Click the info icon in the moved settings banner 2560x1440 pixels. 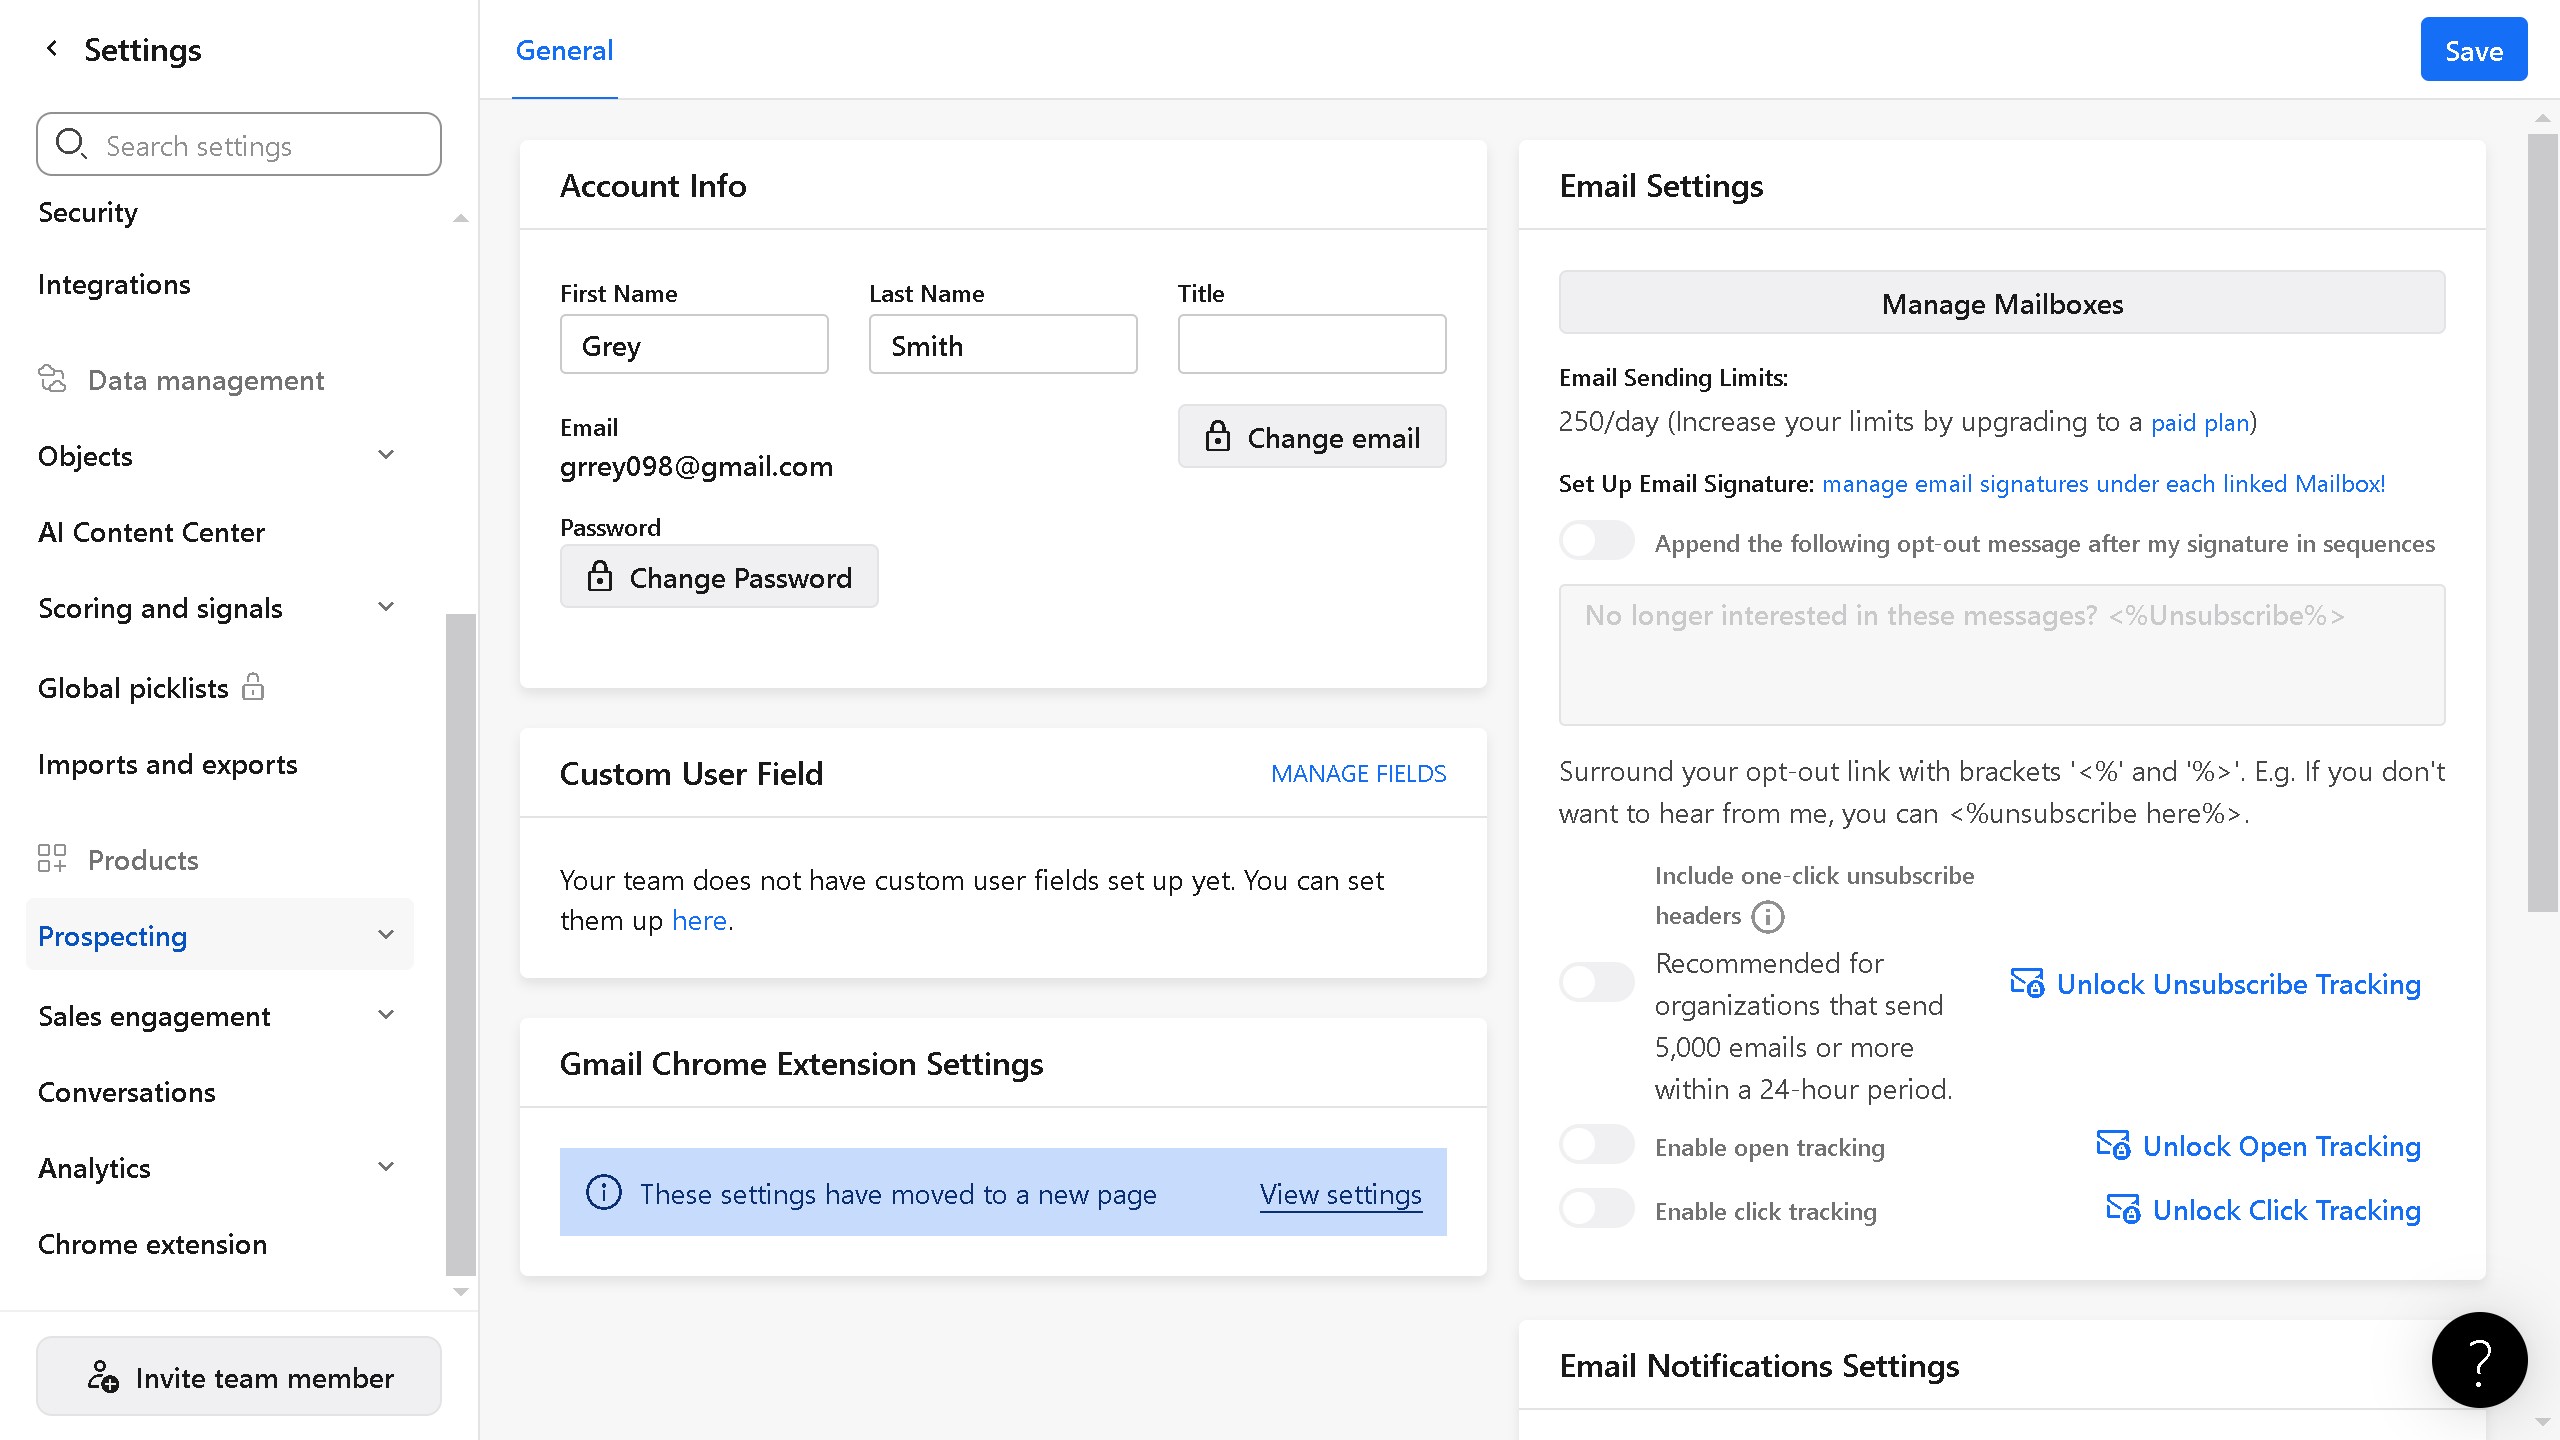[603, 1192]
